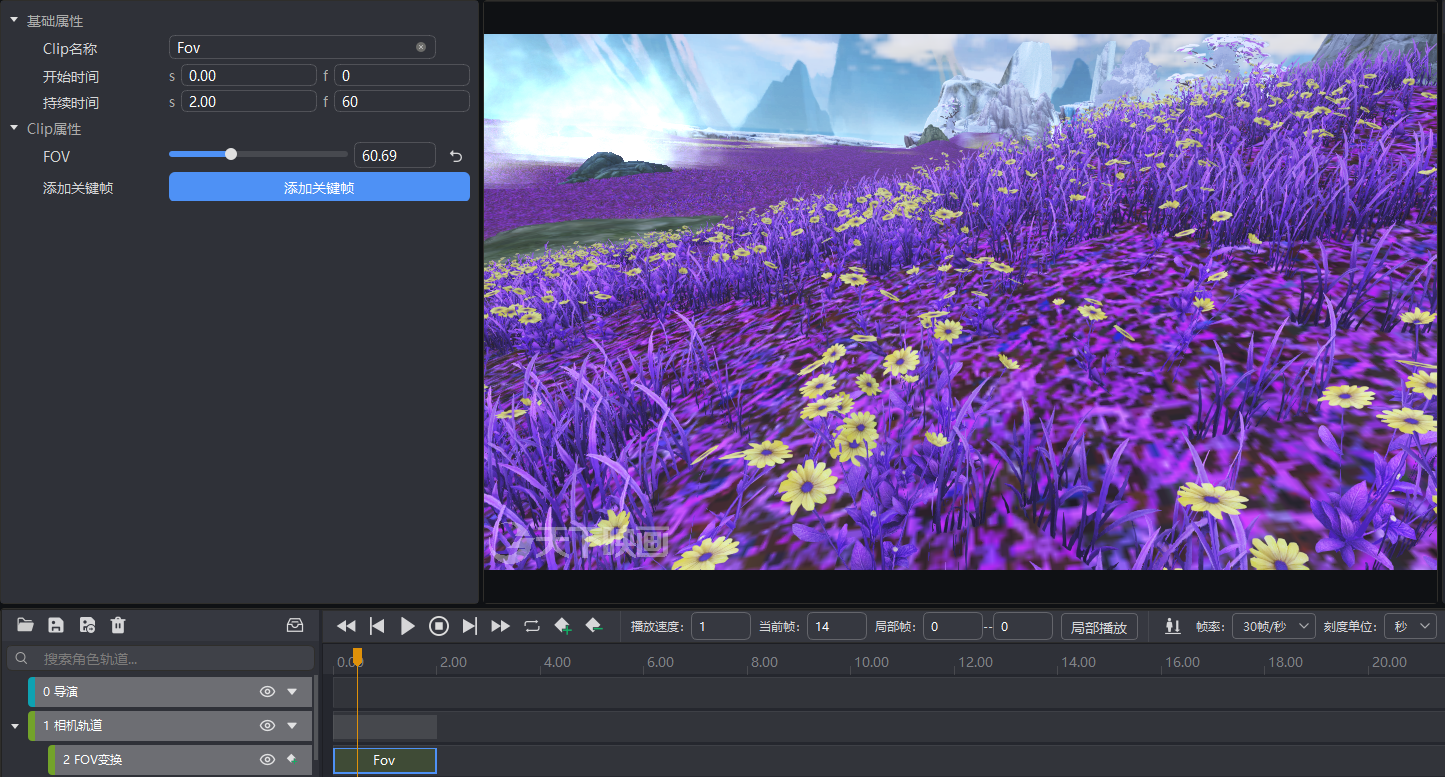Image resolution: width=1445 pixels, height=777 pixels.
Task: Click the save-as icon beside the save disk
Action: coord(87,625)
